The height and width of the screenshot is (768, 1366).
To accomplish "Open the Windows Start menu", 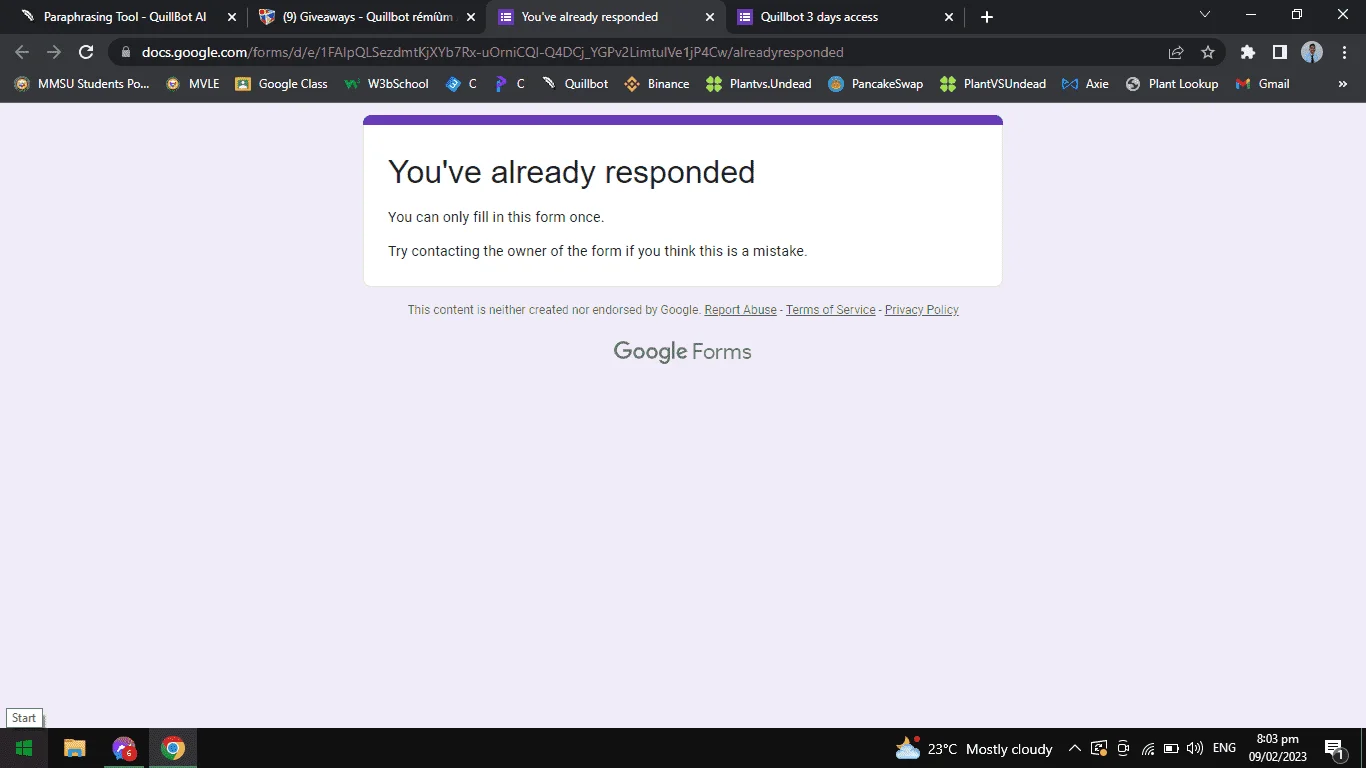I will (24, 748).
